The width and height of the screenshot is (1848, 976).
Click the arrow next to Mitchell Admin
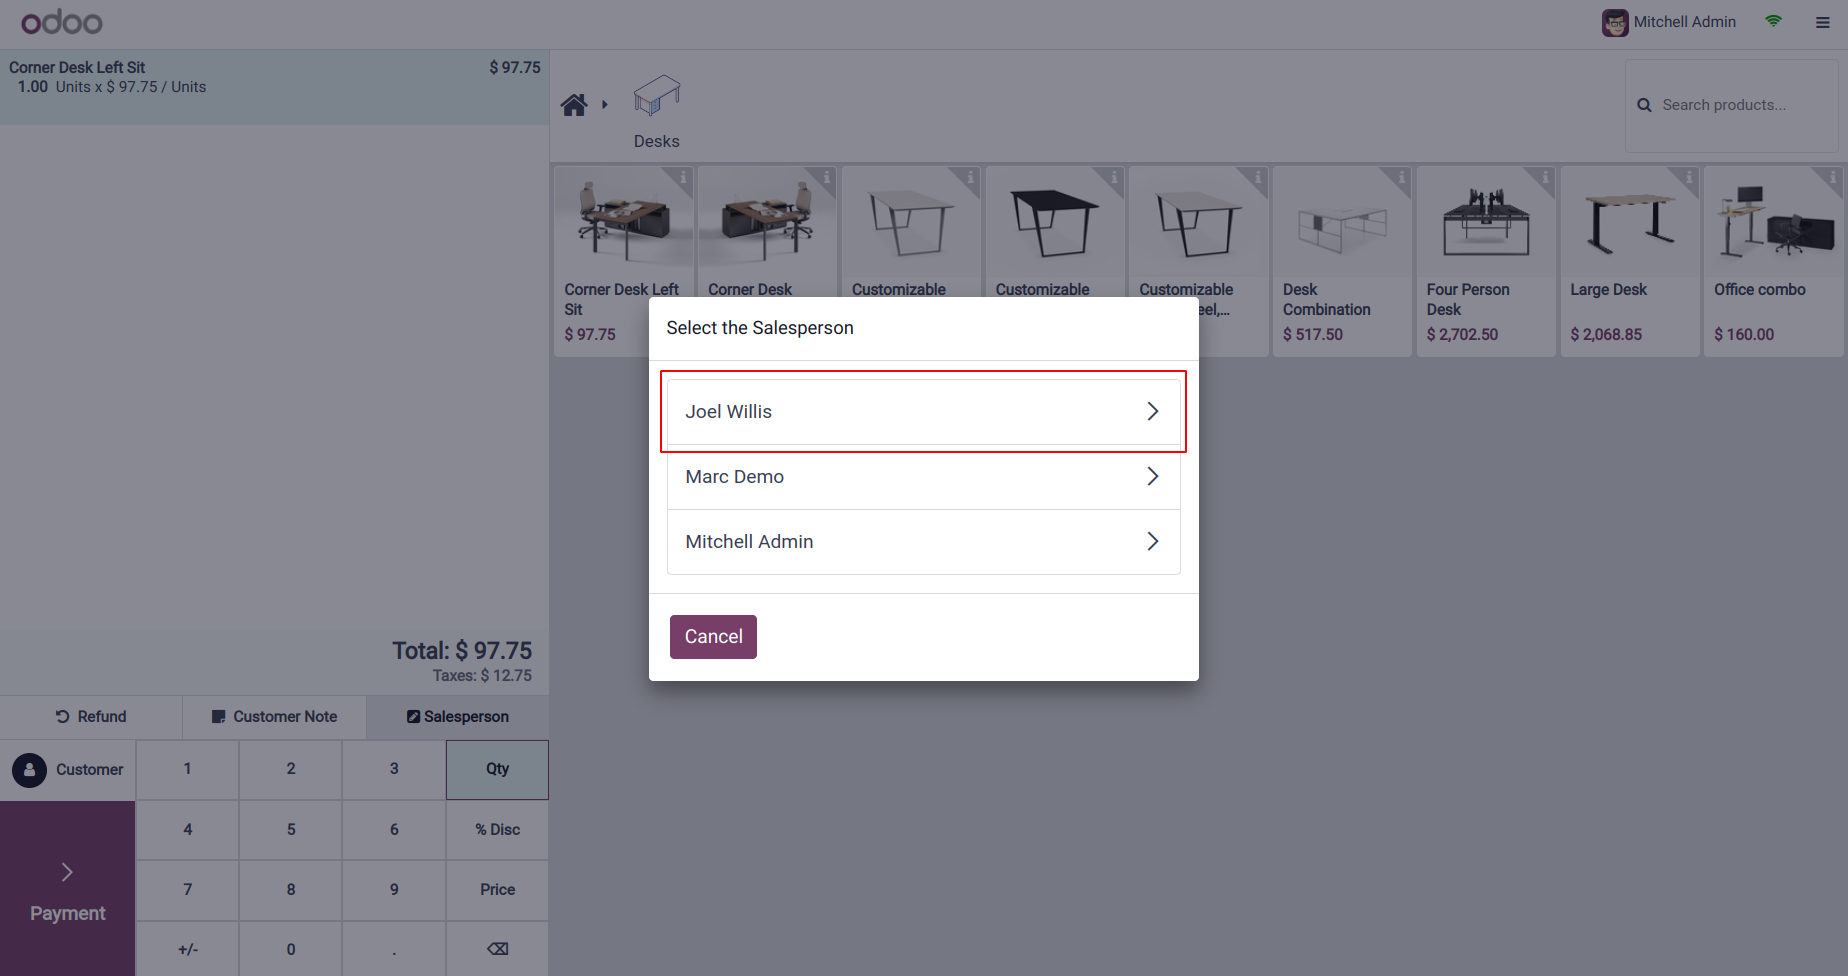click(x=1152, y=542)
